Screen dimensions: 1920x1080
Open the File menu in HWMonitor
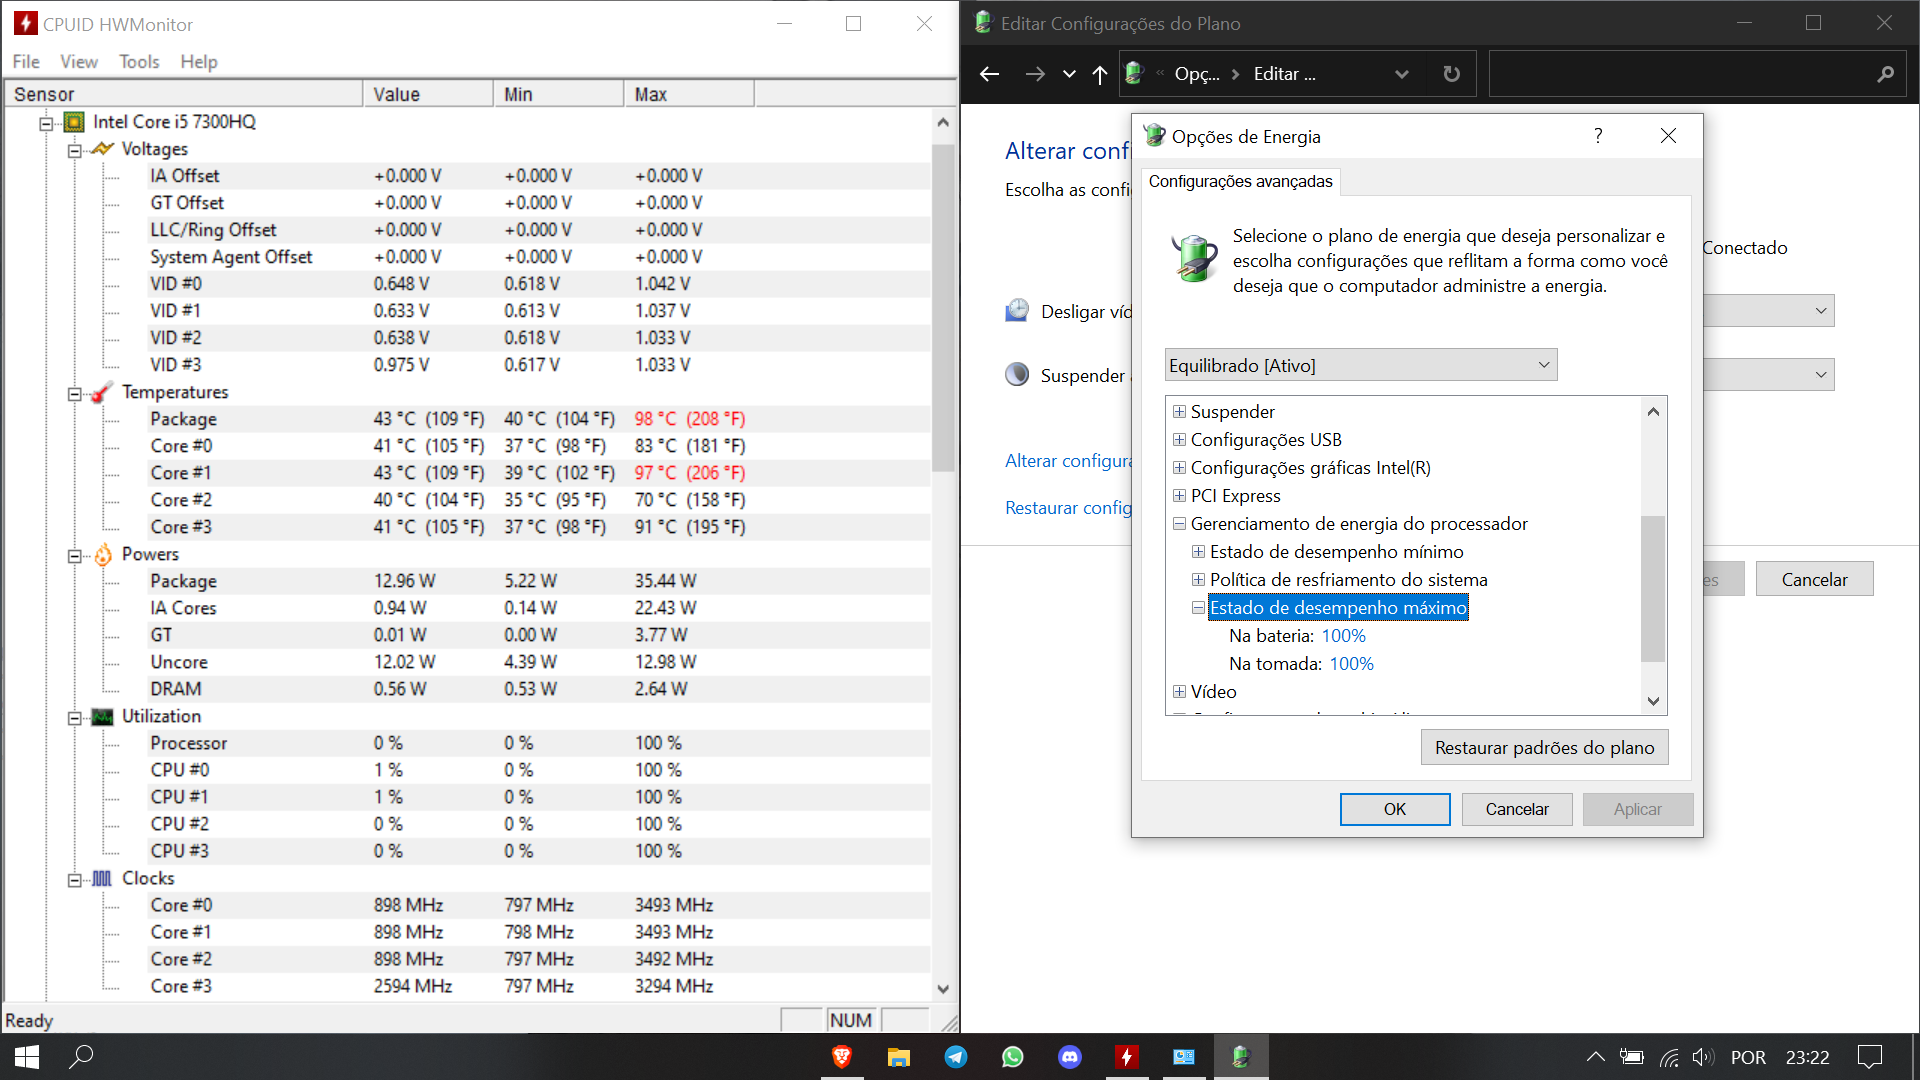tap(26, 62)
